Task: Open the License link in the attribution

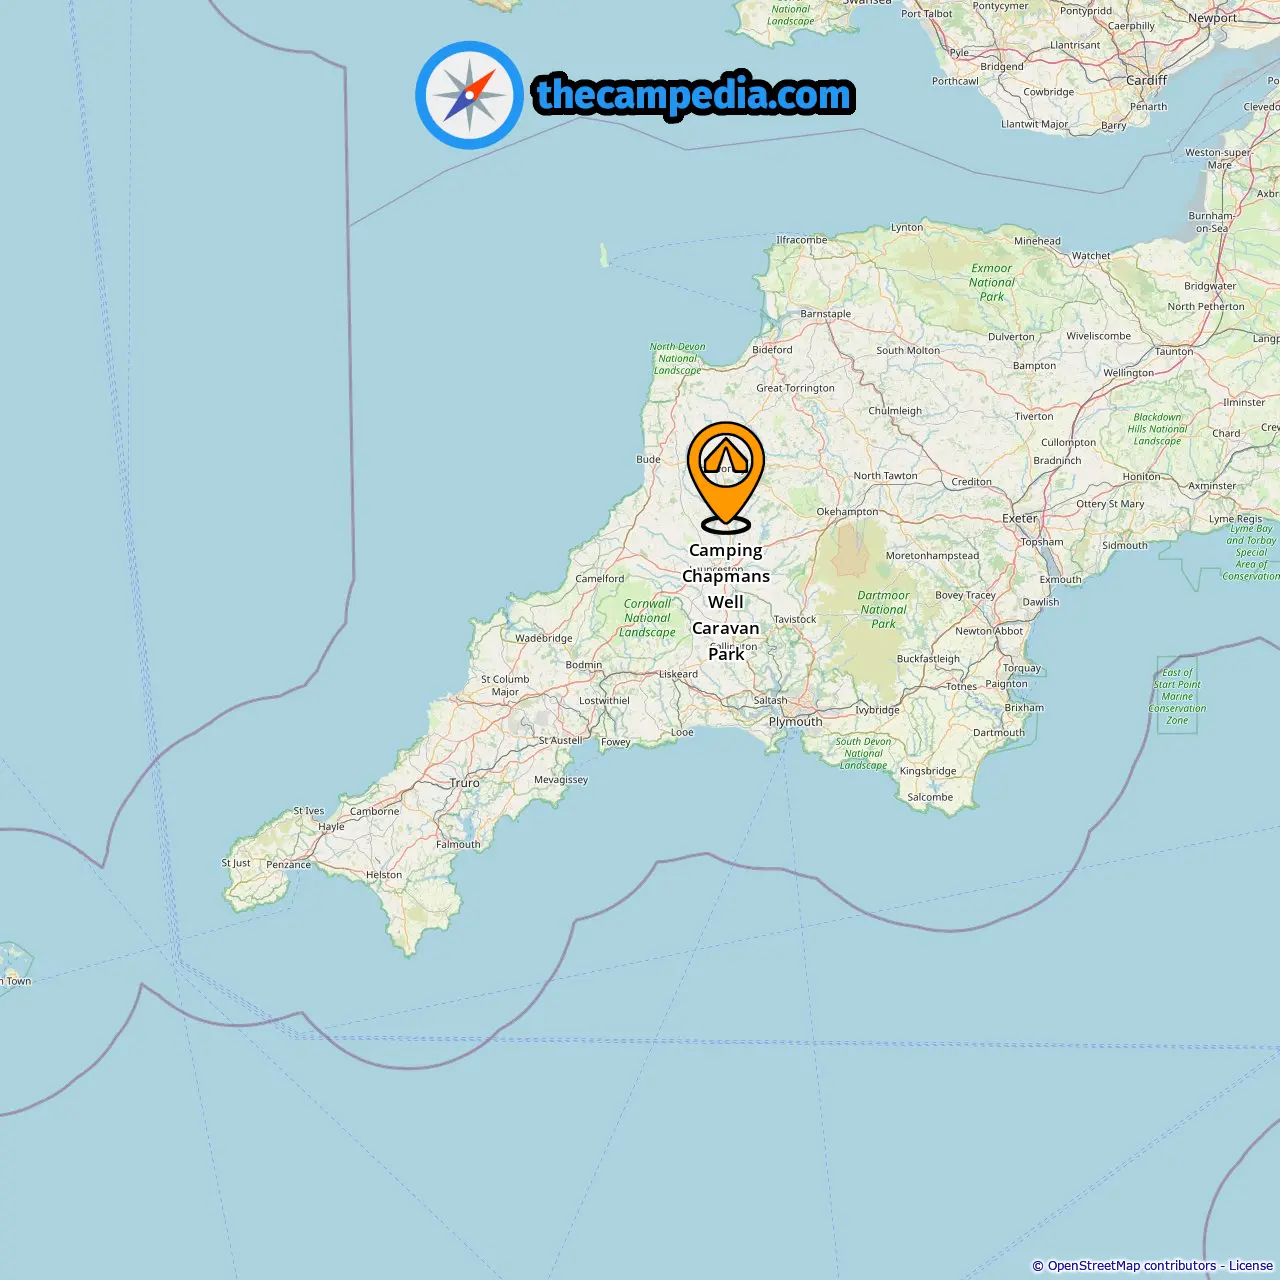Action: (1251, 1266)
